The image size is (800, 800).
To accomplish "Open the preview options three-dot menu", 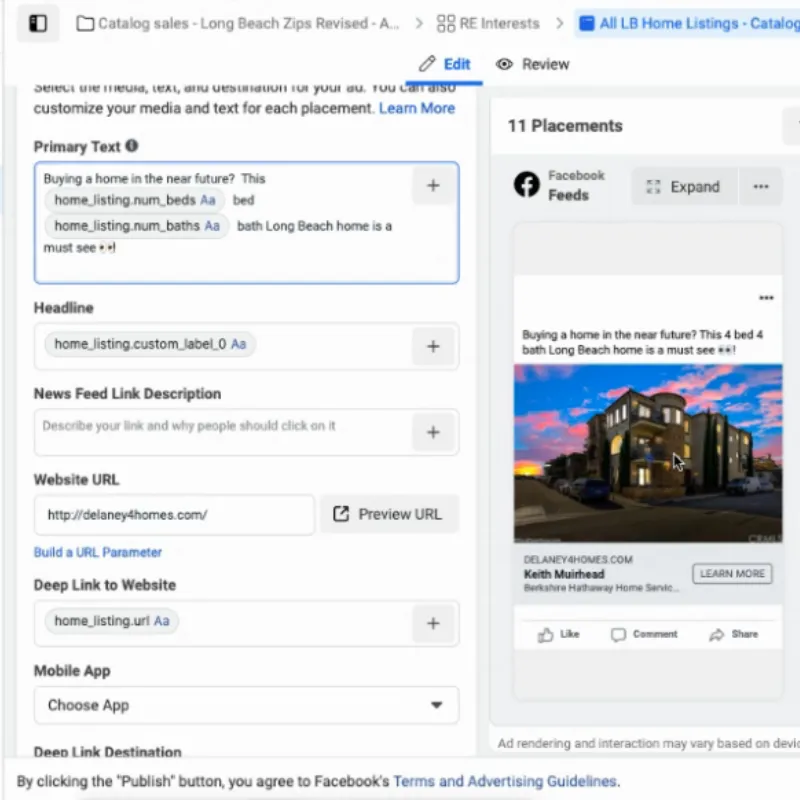I will point(761,187).
